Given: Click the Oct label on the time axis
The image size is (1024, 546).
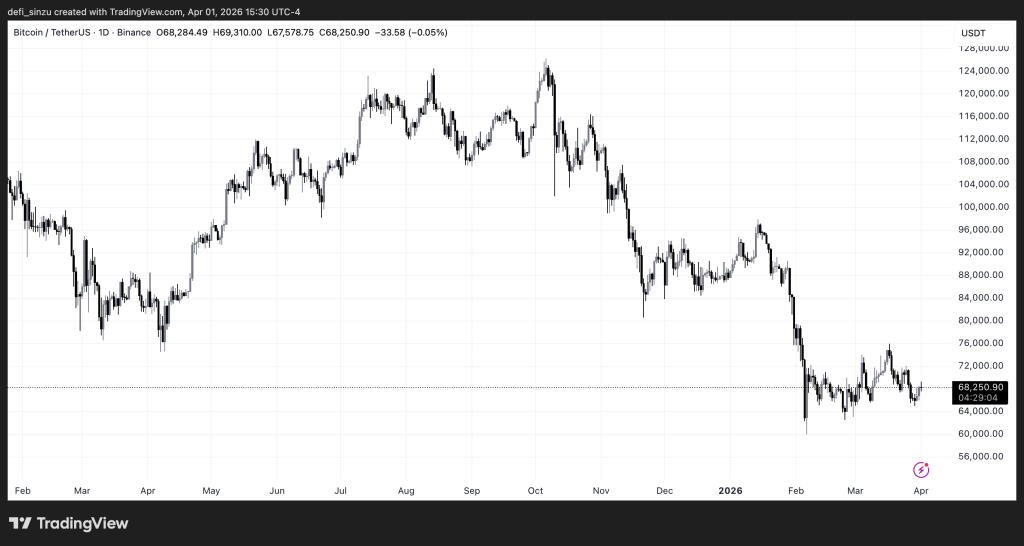Looking at the screenshot, I should (535, 491).
